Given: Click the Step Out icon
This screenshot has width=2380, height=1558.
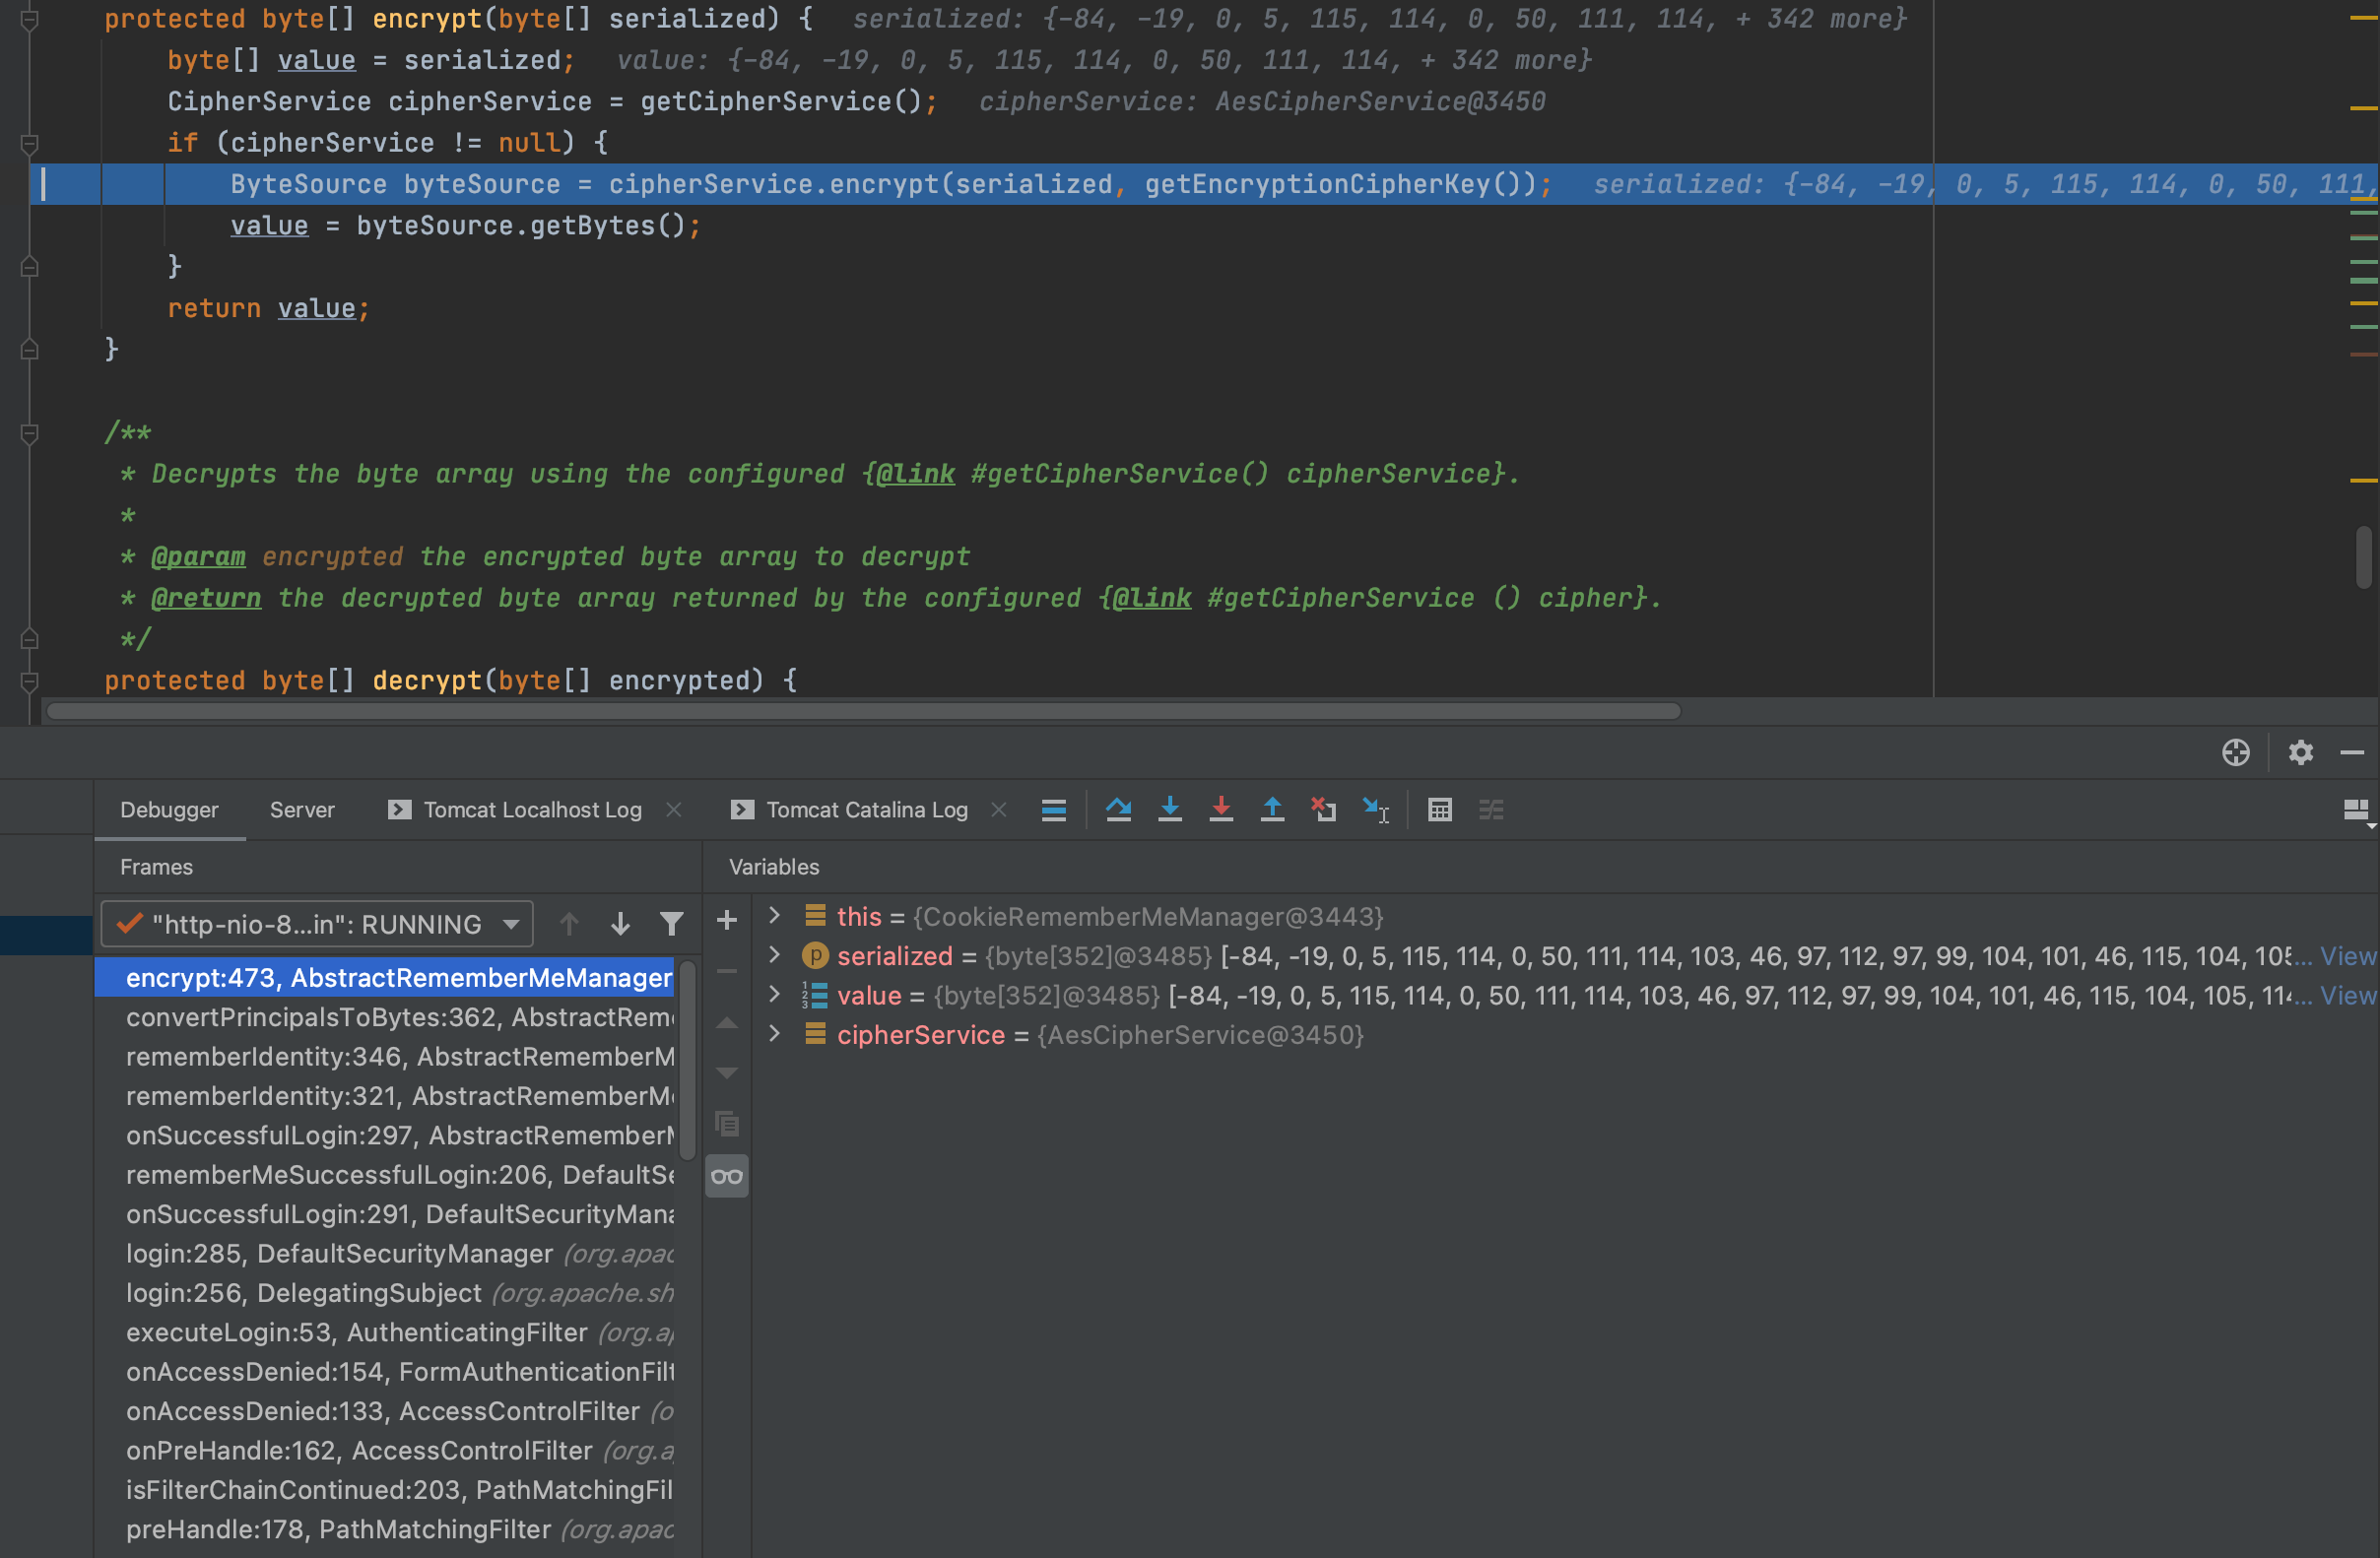Looking at the screenshot, I should [x=1271, y=809].
